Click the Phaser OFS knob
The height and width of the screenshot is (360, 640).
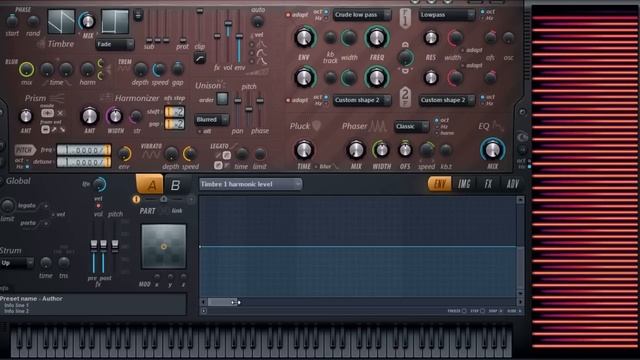point(405,150)
